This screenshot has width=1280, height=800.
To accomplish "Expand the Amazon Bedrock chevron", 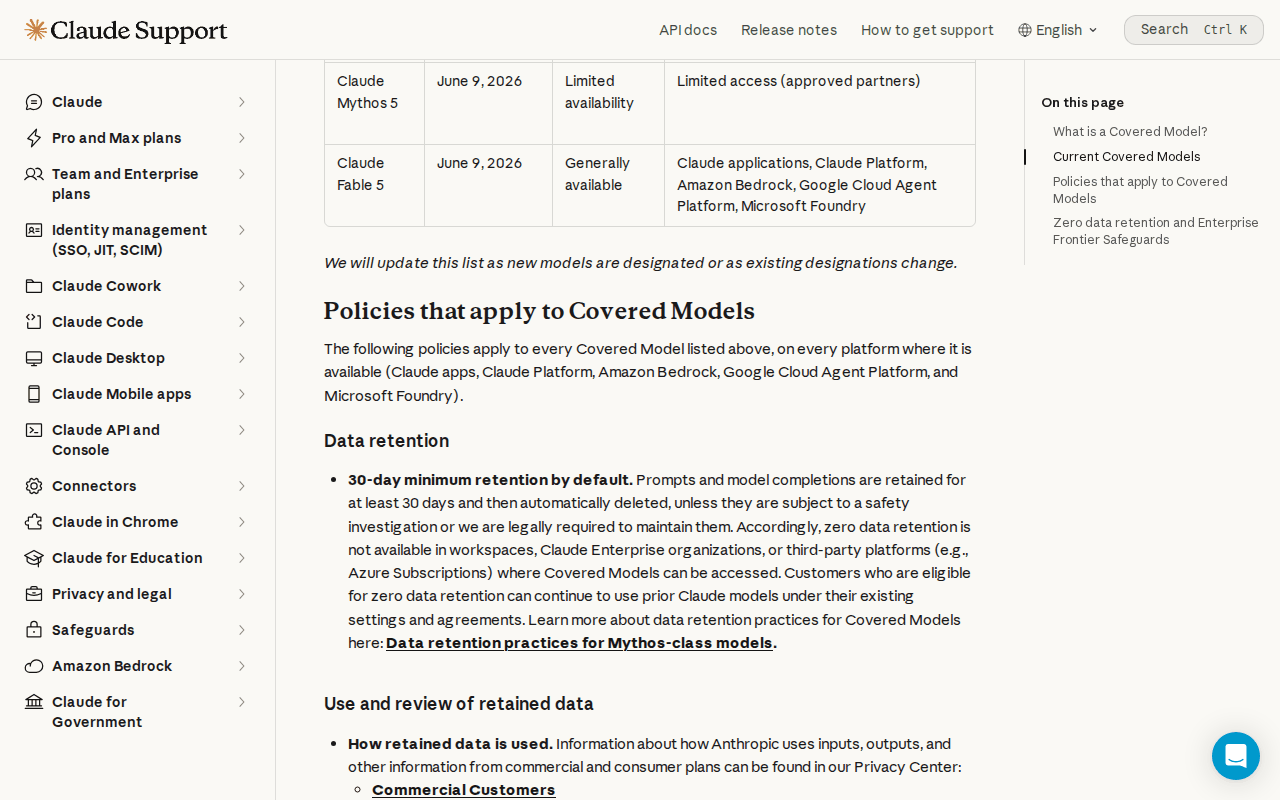I will (241, 666).
